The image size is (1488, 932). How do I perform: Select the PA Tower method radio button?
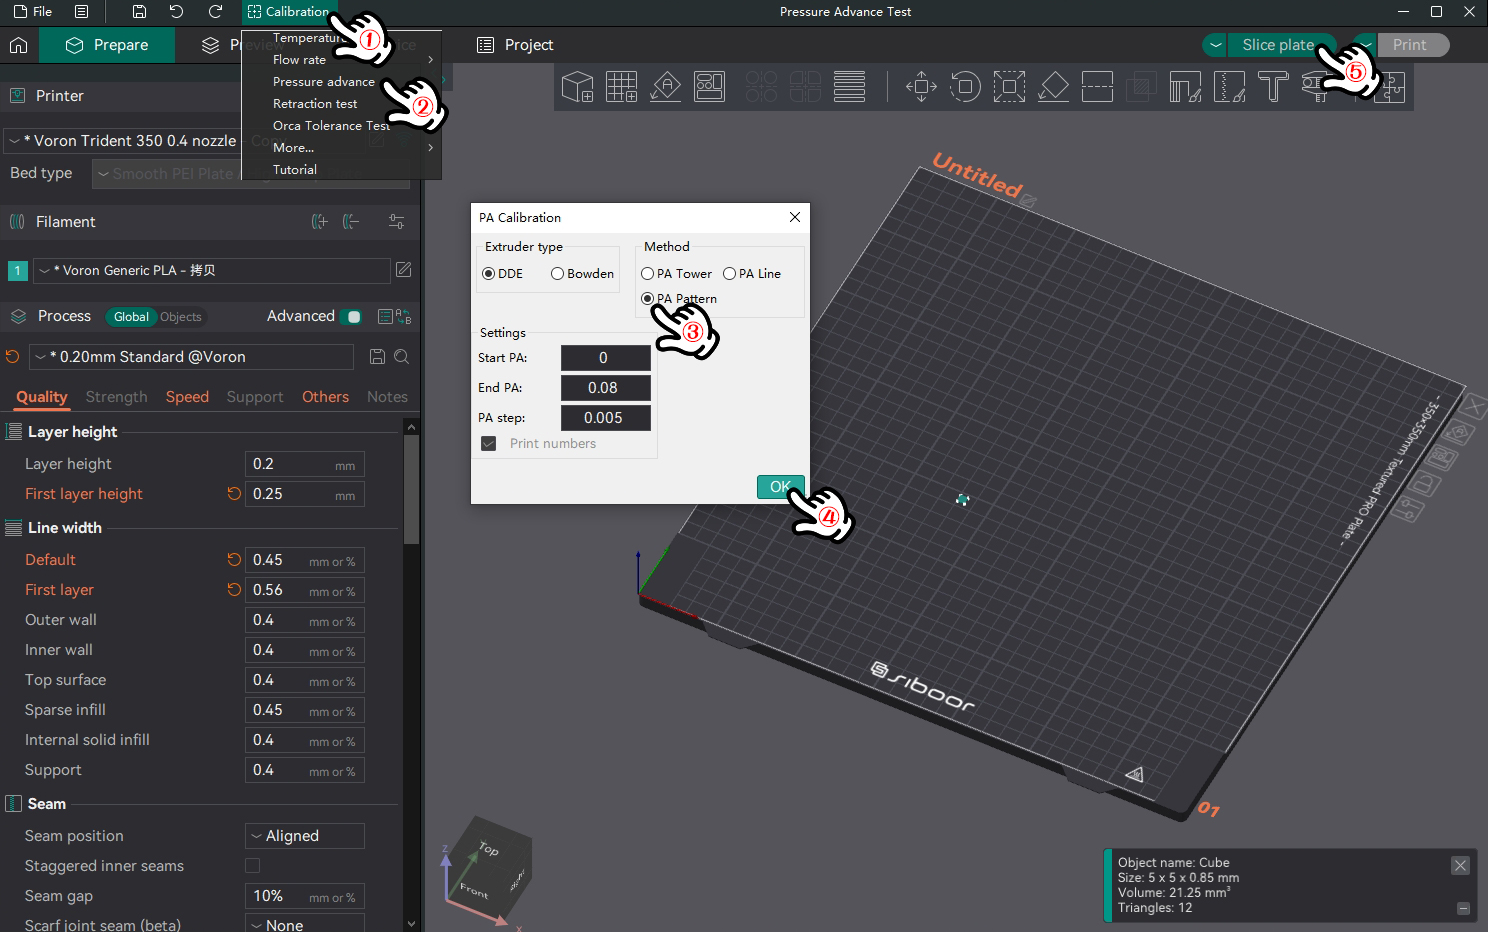pyautogui.click(x=648, y=274)
